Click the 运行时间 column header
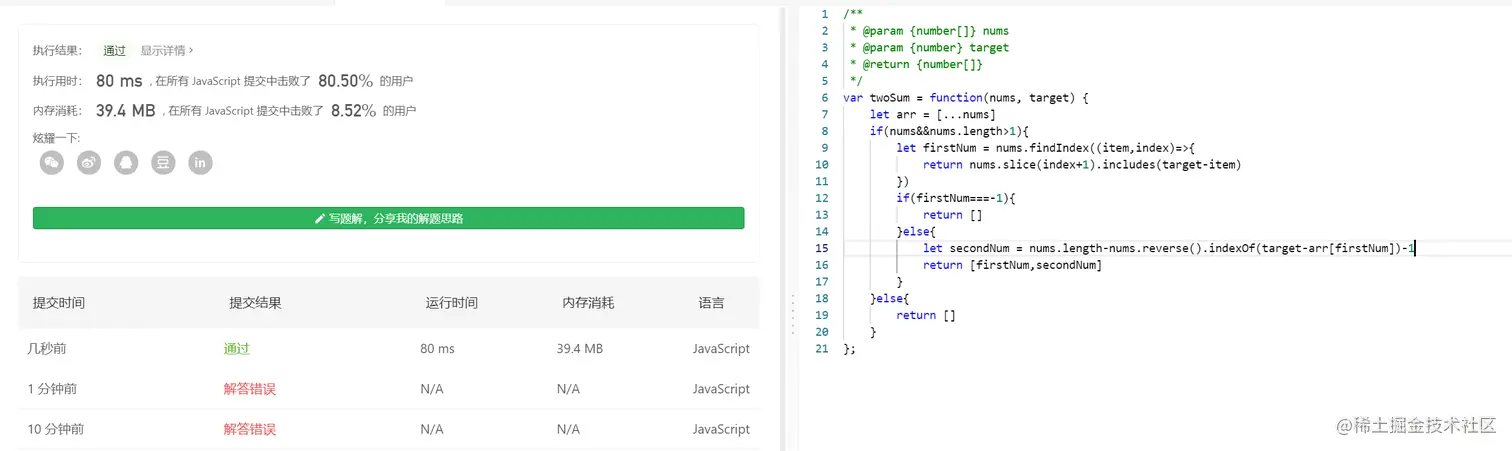 (452, 303)
